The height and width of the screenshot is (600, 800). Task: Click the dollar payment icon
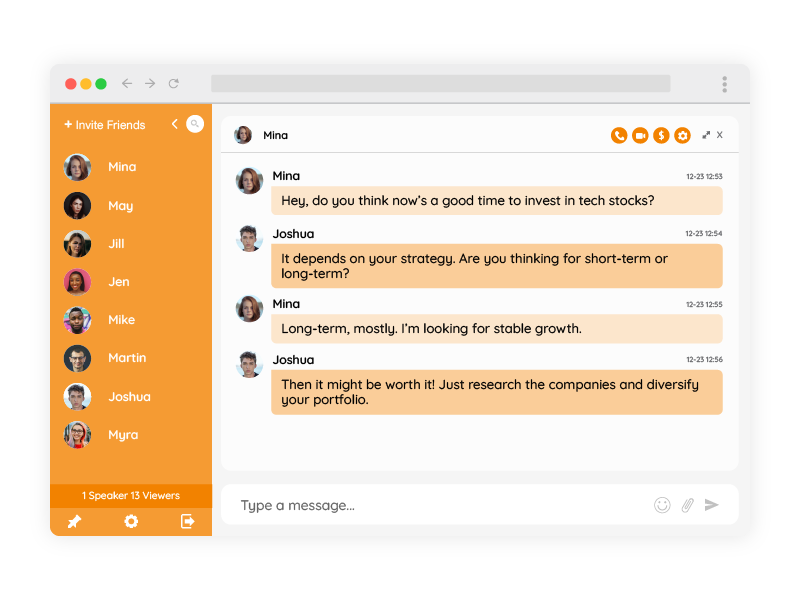click(661, 135)
